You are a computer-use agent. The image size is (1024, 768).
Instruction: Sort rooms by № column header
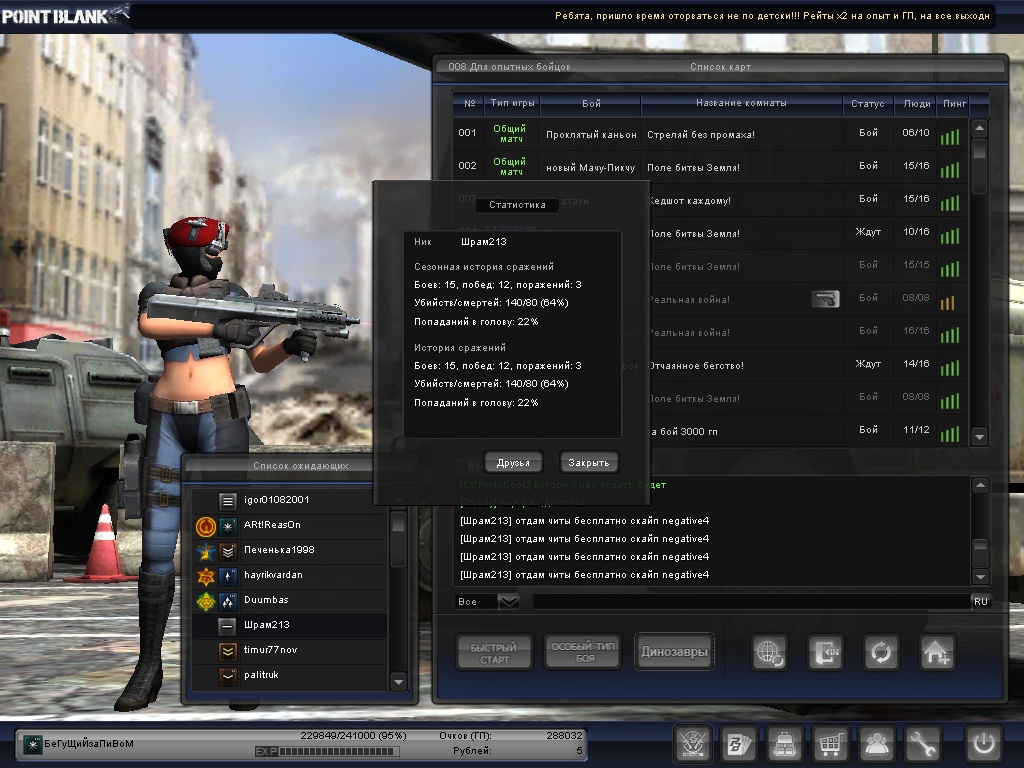(x=469, y=103)
